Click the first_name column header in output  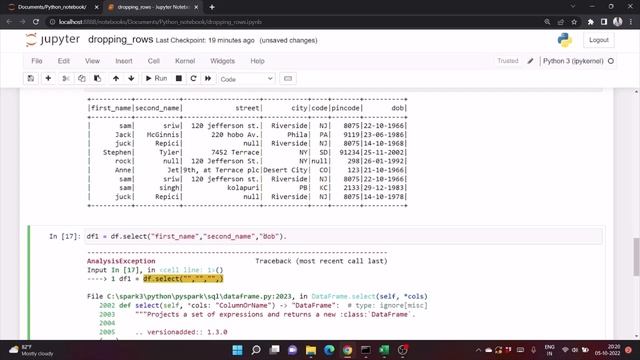tap(111, 108)
